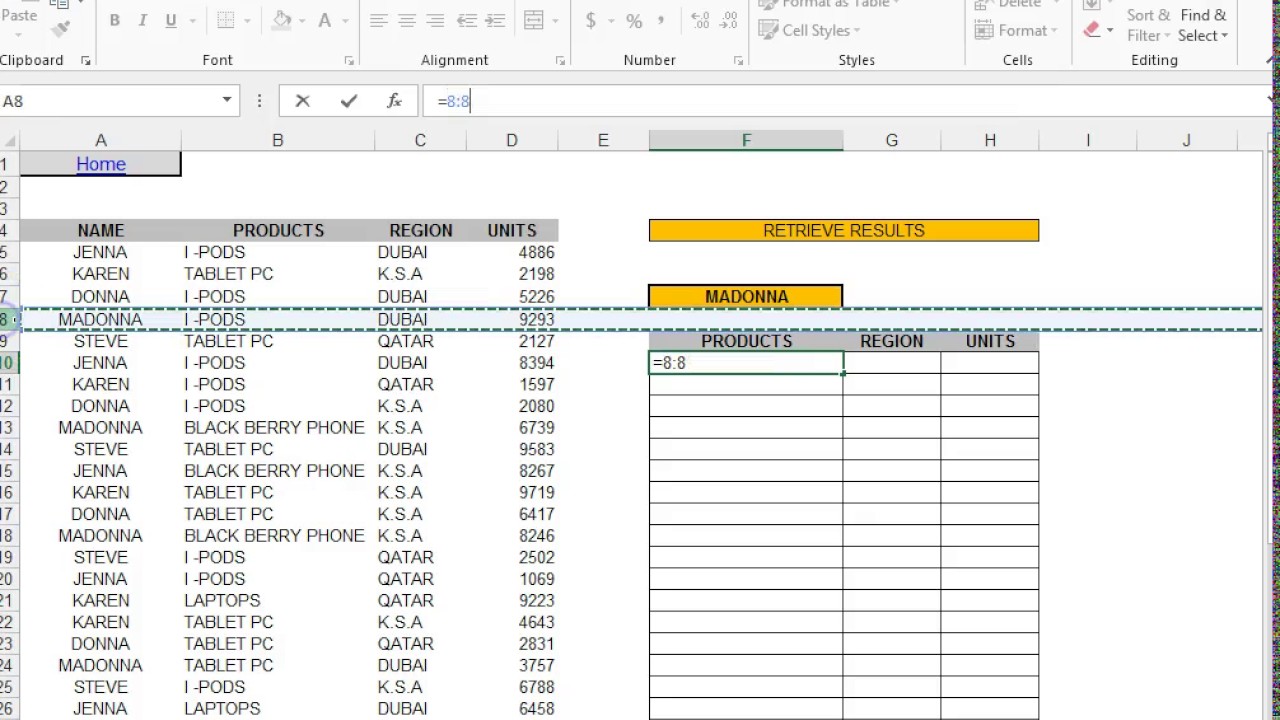Toggle italic formatting

pos(143,21)
